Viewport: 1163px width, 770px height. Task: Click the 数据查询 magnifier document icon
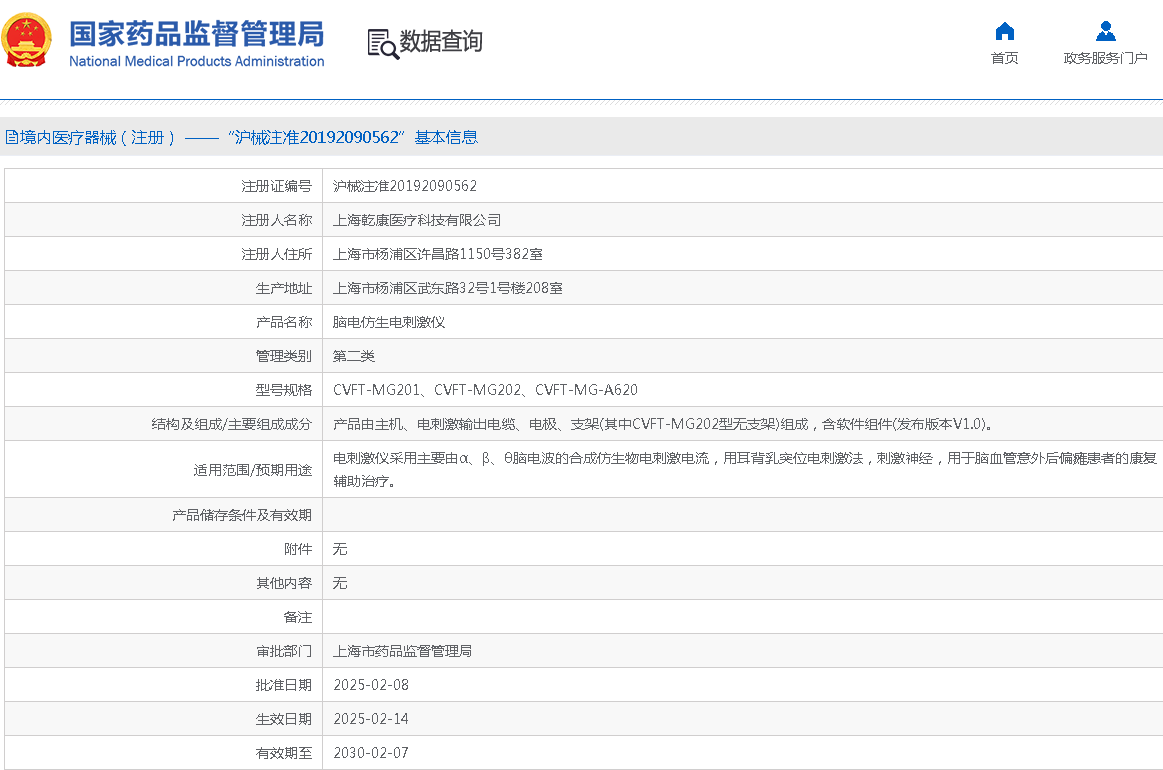tap(382, 43)
